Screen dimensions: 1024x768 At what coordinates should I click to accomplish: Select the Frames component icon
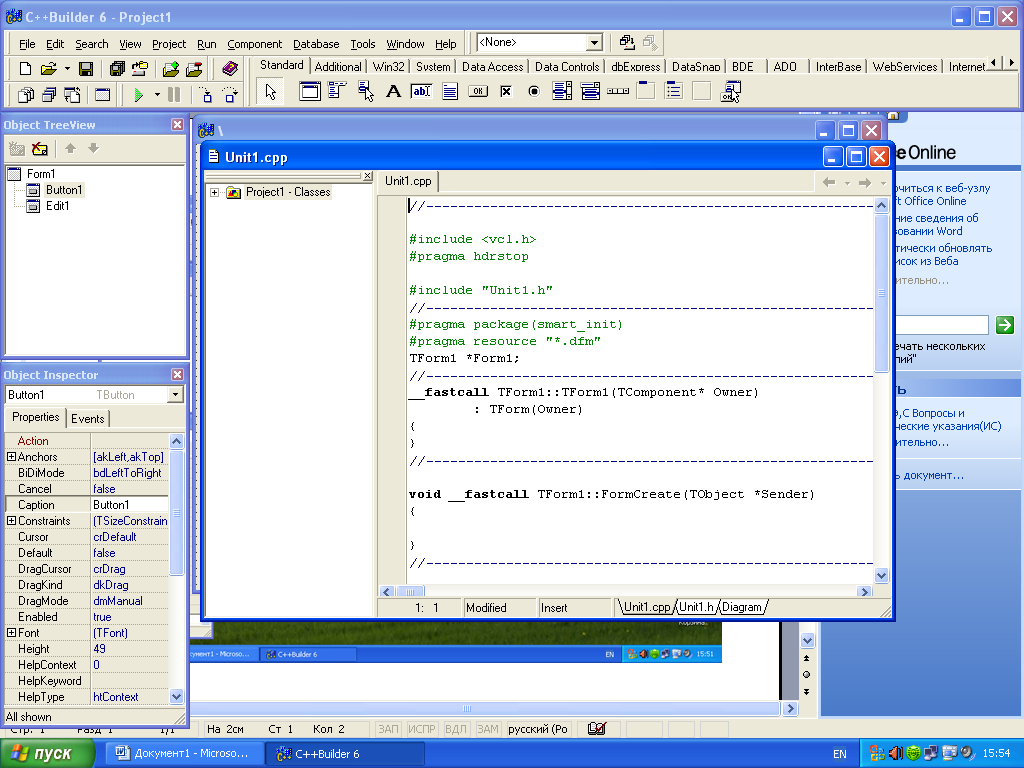click(310, 91)
